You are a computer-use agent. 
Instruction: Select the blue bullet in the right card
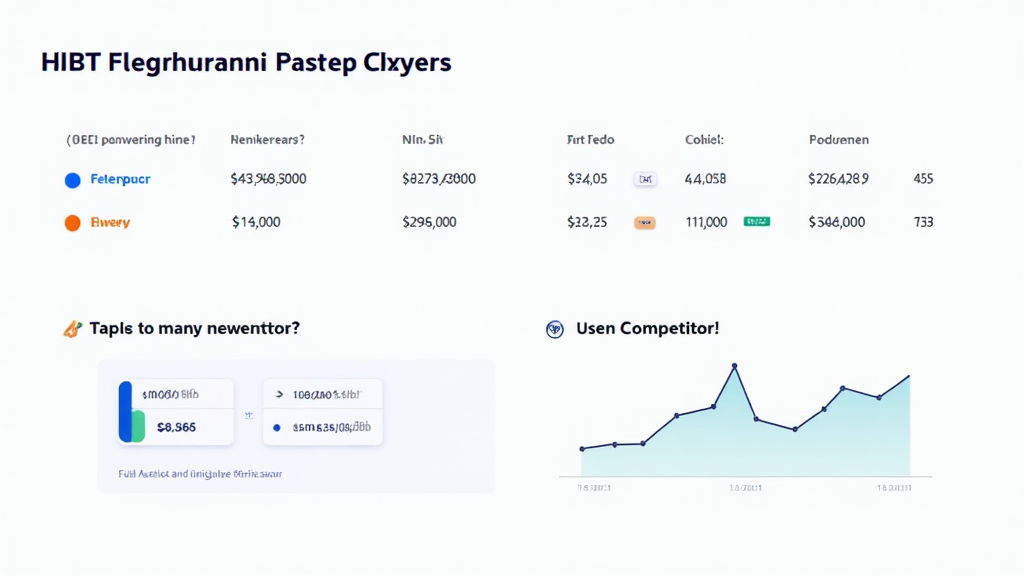[x=278, y=427]
